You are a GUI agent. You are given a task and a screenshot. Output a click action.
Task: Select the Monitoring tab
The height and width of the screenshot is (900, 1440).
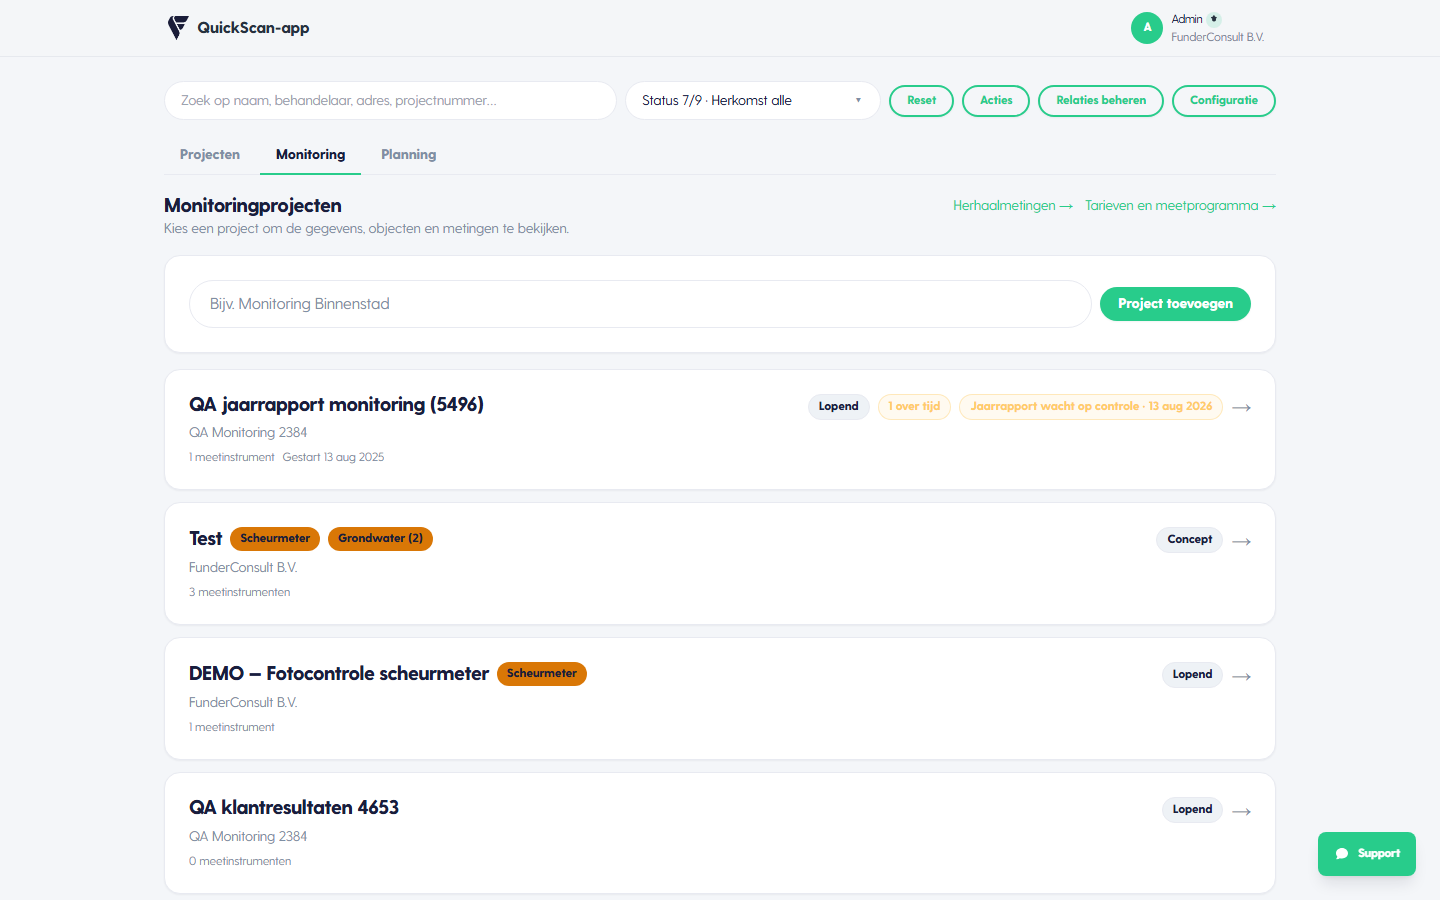310,154
